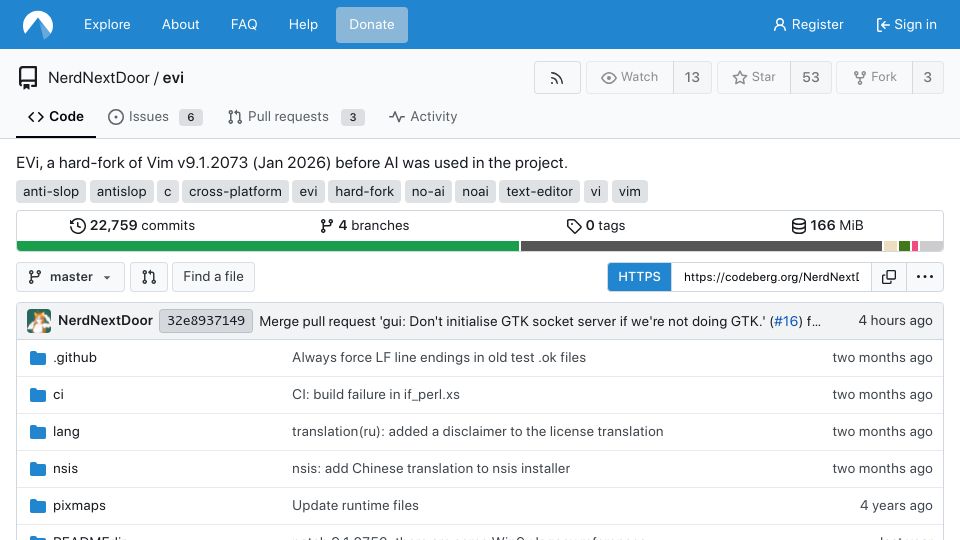
Task: Star the evi repository
Action: pyautogui.click(x=754, y=78)
